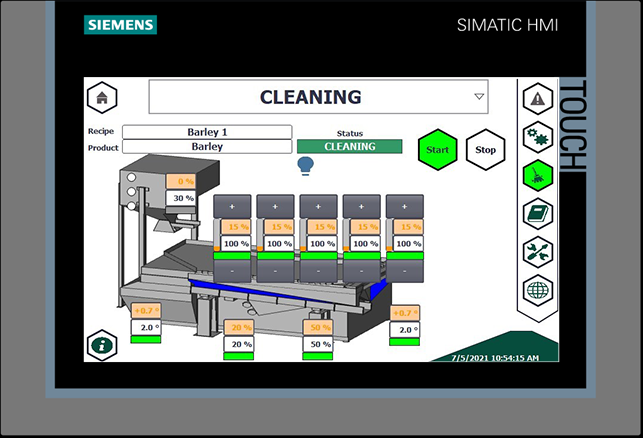Click the blue light bulb indicator

[306, 166]
